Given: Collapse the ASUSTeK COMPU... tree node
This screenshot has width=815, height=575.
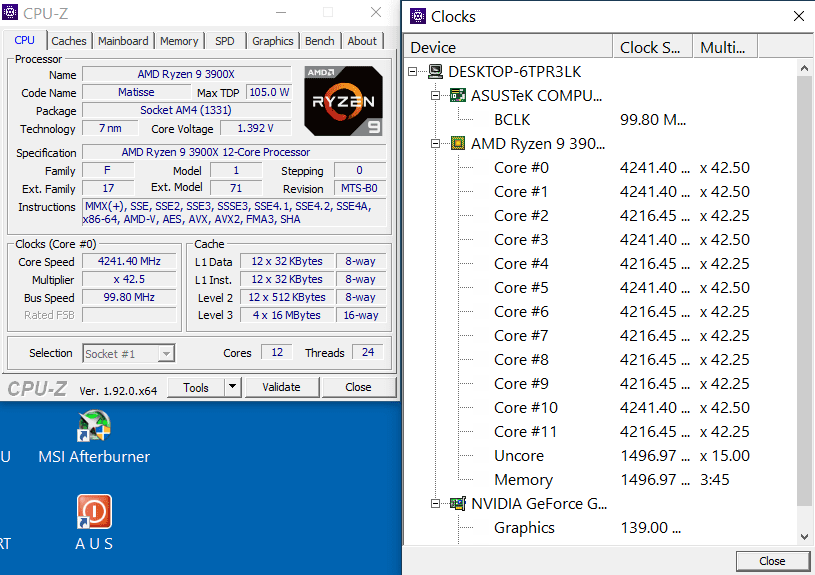Looking at the screenshot, I should click(x=436, y=96).
